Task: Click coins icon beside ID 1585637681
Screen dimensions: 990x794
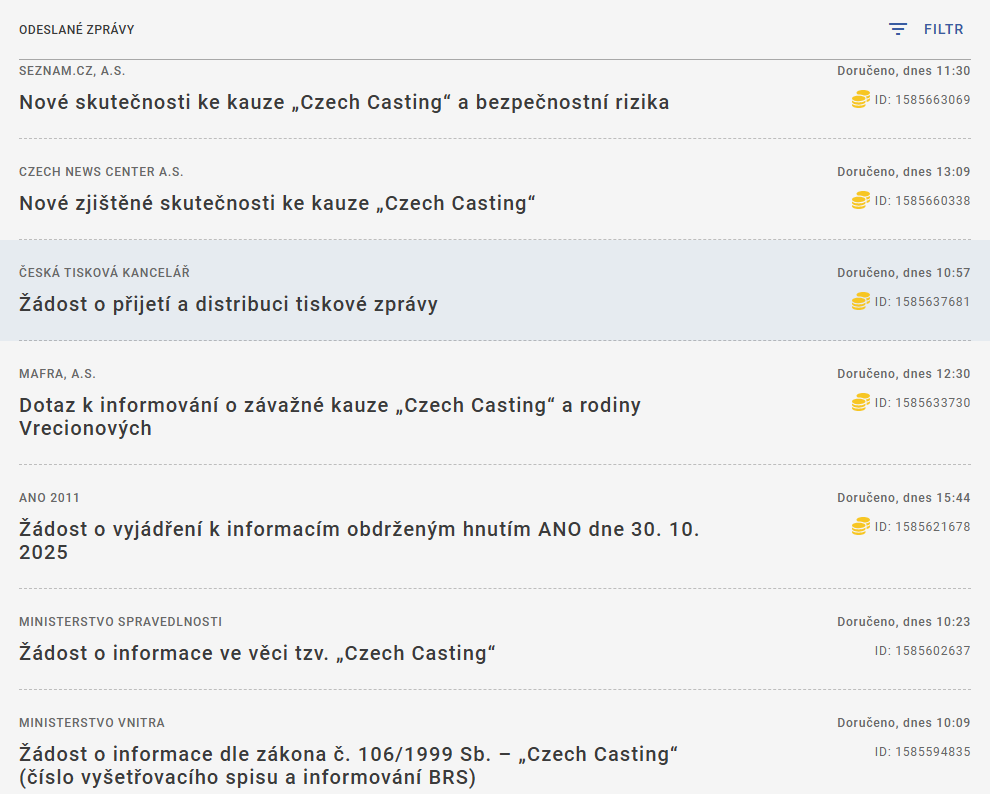Action: [x=860, y=301]
